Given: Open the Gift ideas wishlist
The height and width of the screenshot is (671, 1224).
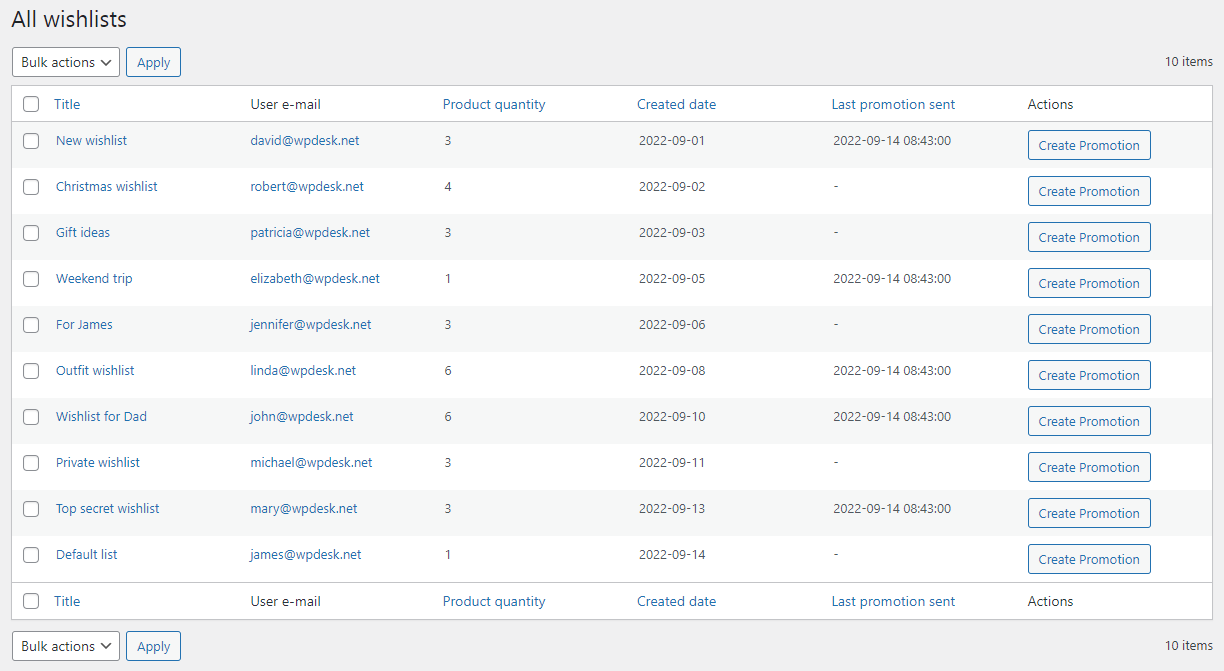Looking at the screenshot, I should tap(83, 233).
